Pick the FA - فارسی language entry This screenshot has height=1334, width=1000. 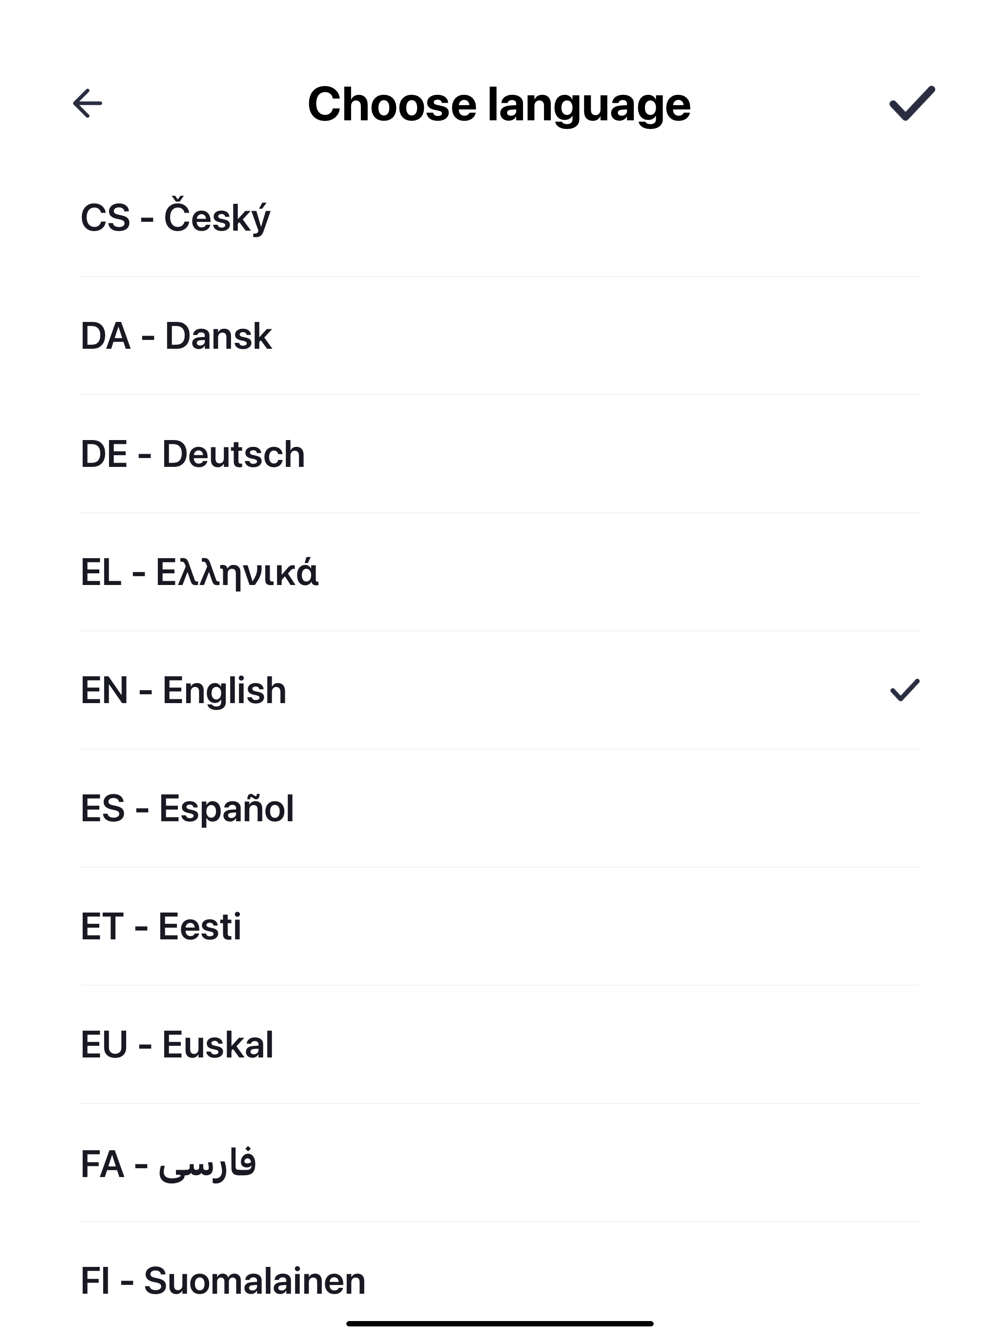point(500,1163)
